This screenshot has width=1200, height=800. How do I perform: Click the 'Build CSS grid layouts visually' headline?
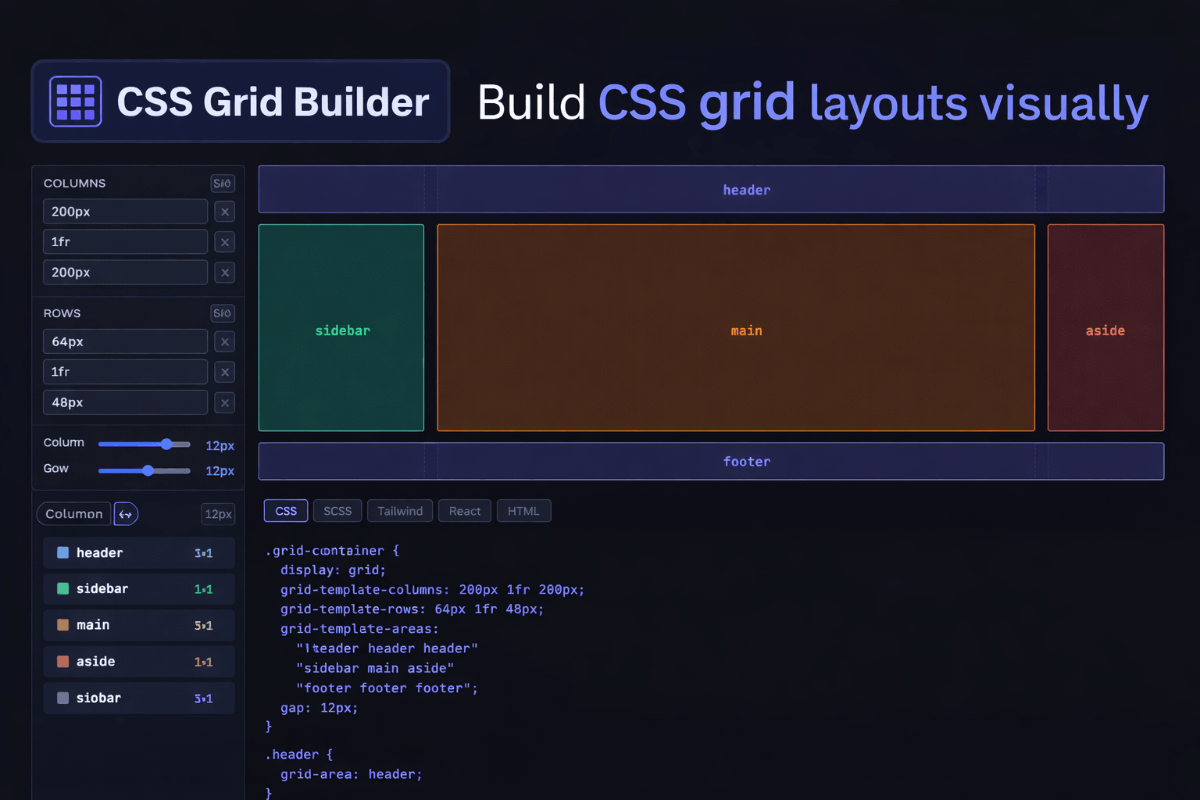point(813,103)
